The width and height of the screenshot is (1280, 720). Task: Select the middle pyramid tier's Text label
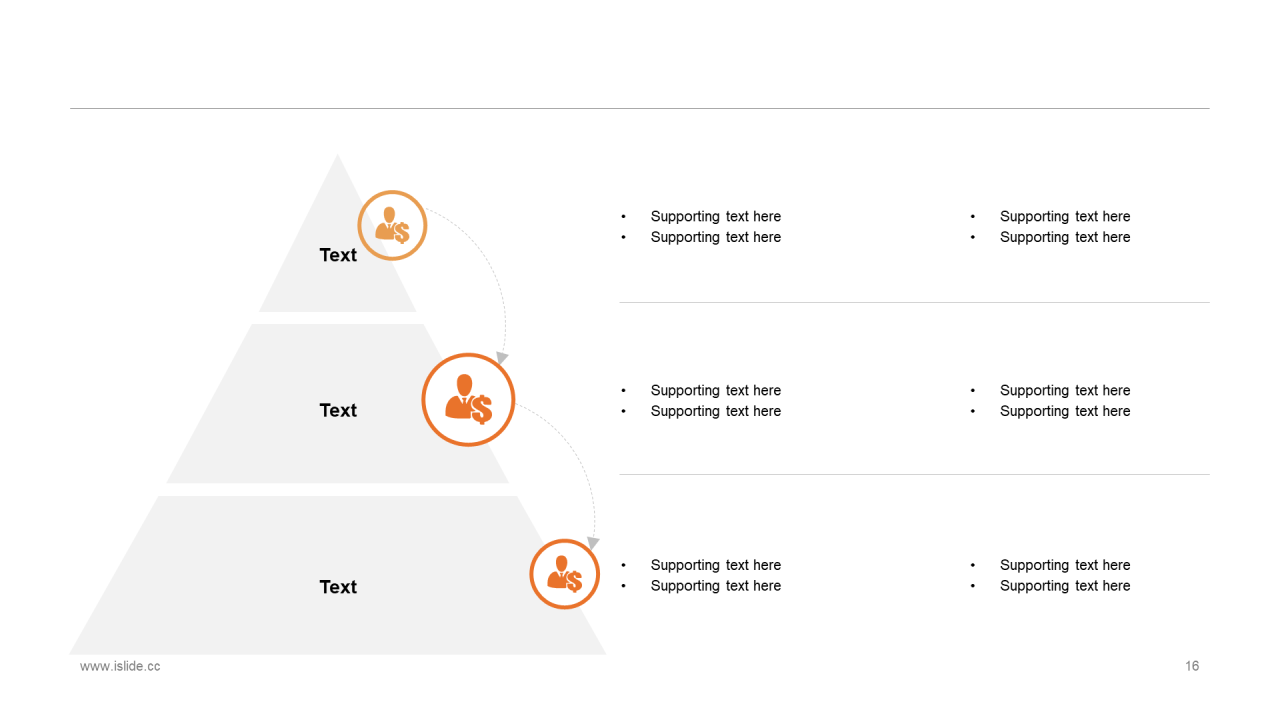point(338,410)
